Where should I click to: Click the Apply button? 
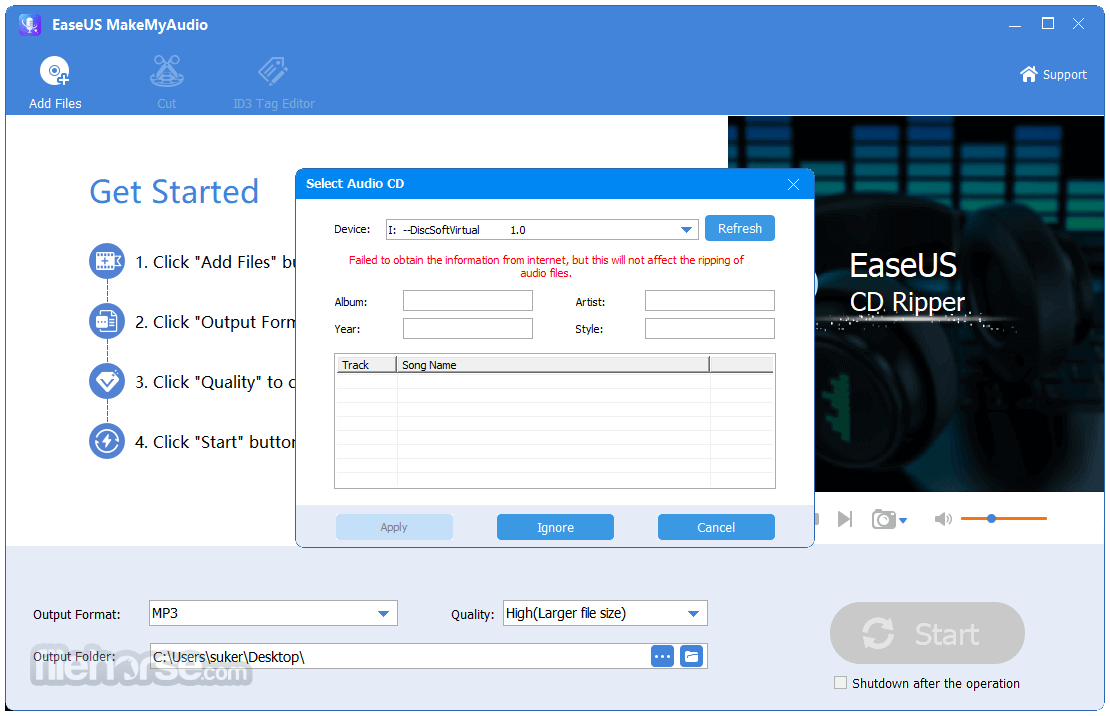(394, 527)
